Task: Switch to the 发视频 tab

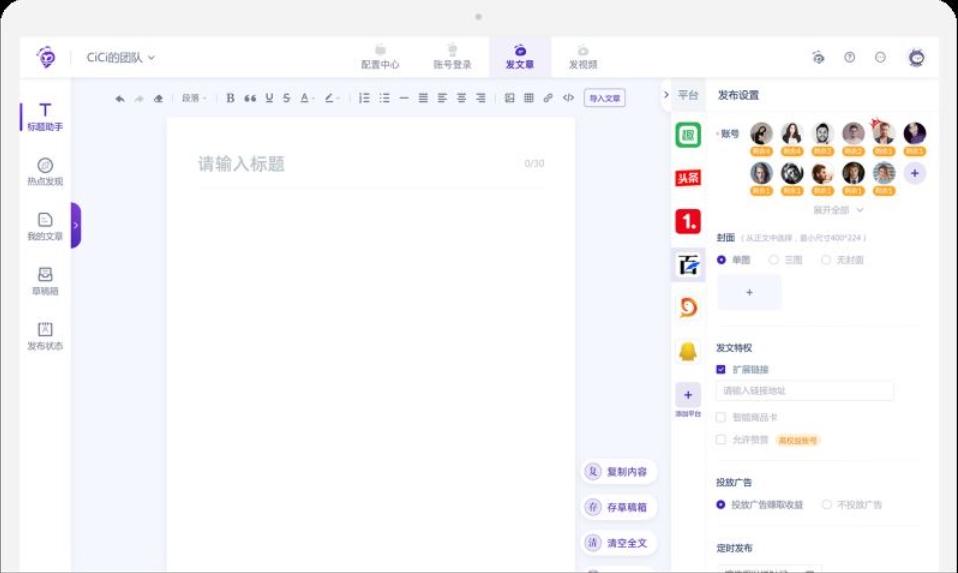Action: (x=583, y=57)
